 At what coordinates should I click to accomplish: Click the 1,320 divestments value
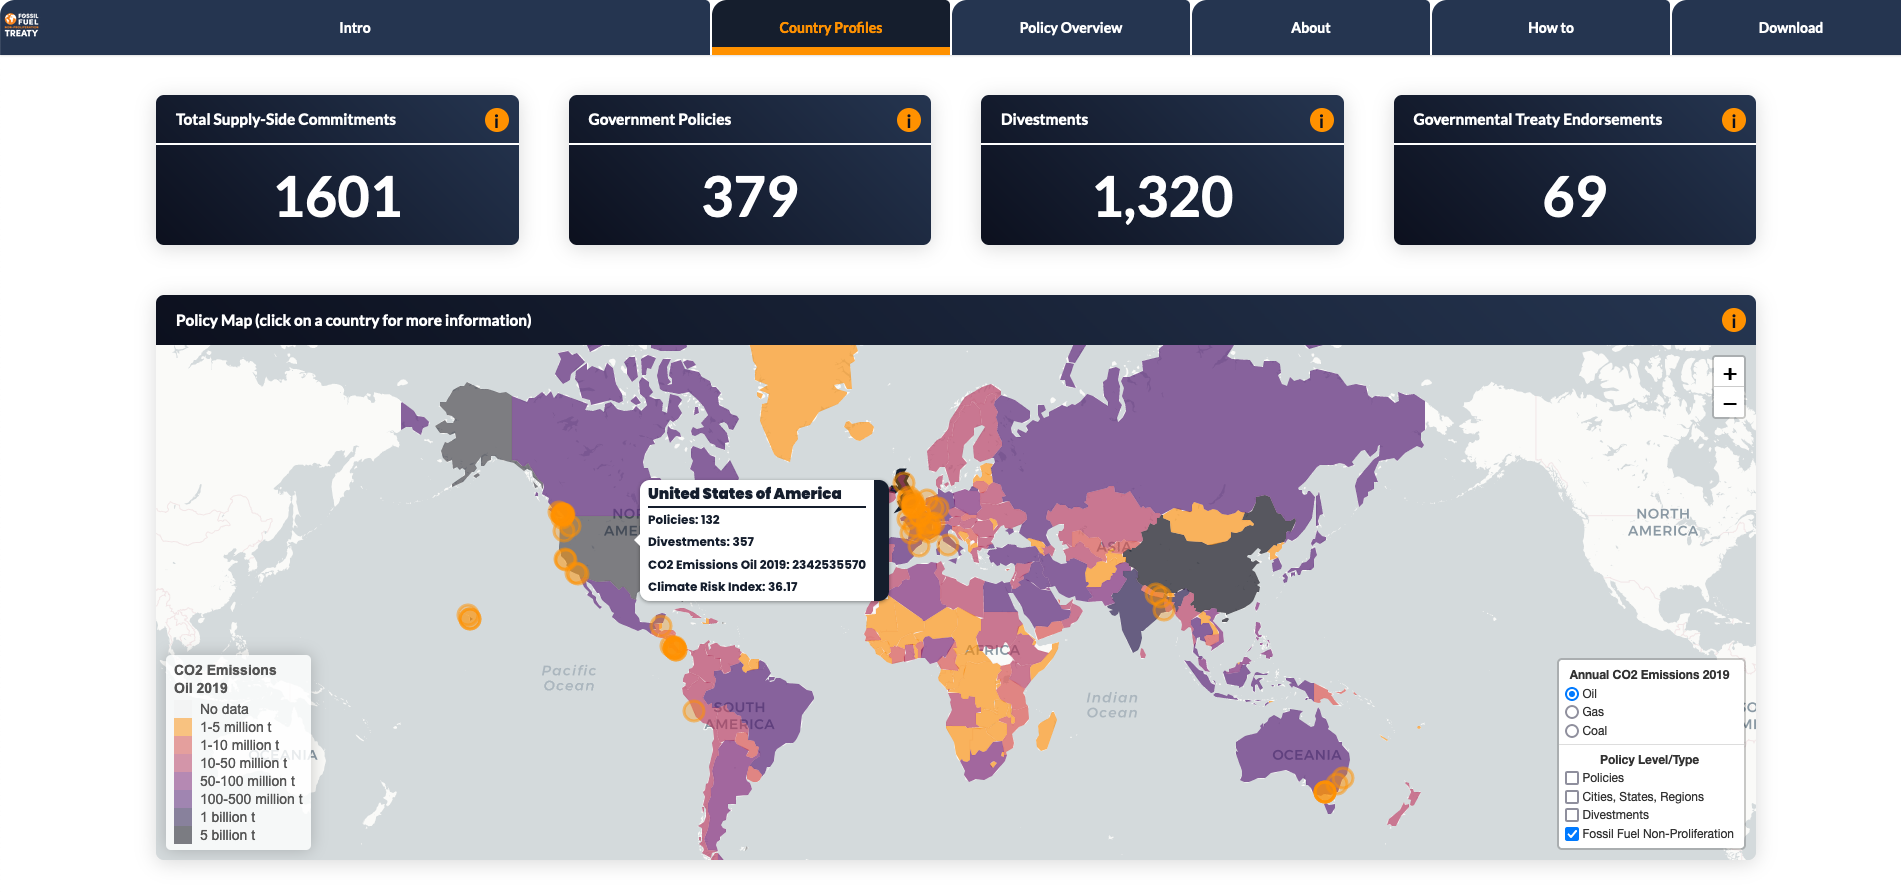(x=1163, y=196)
